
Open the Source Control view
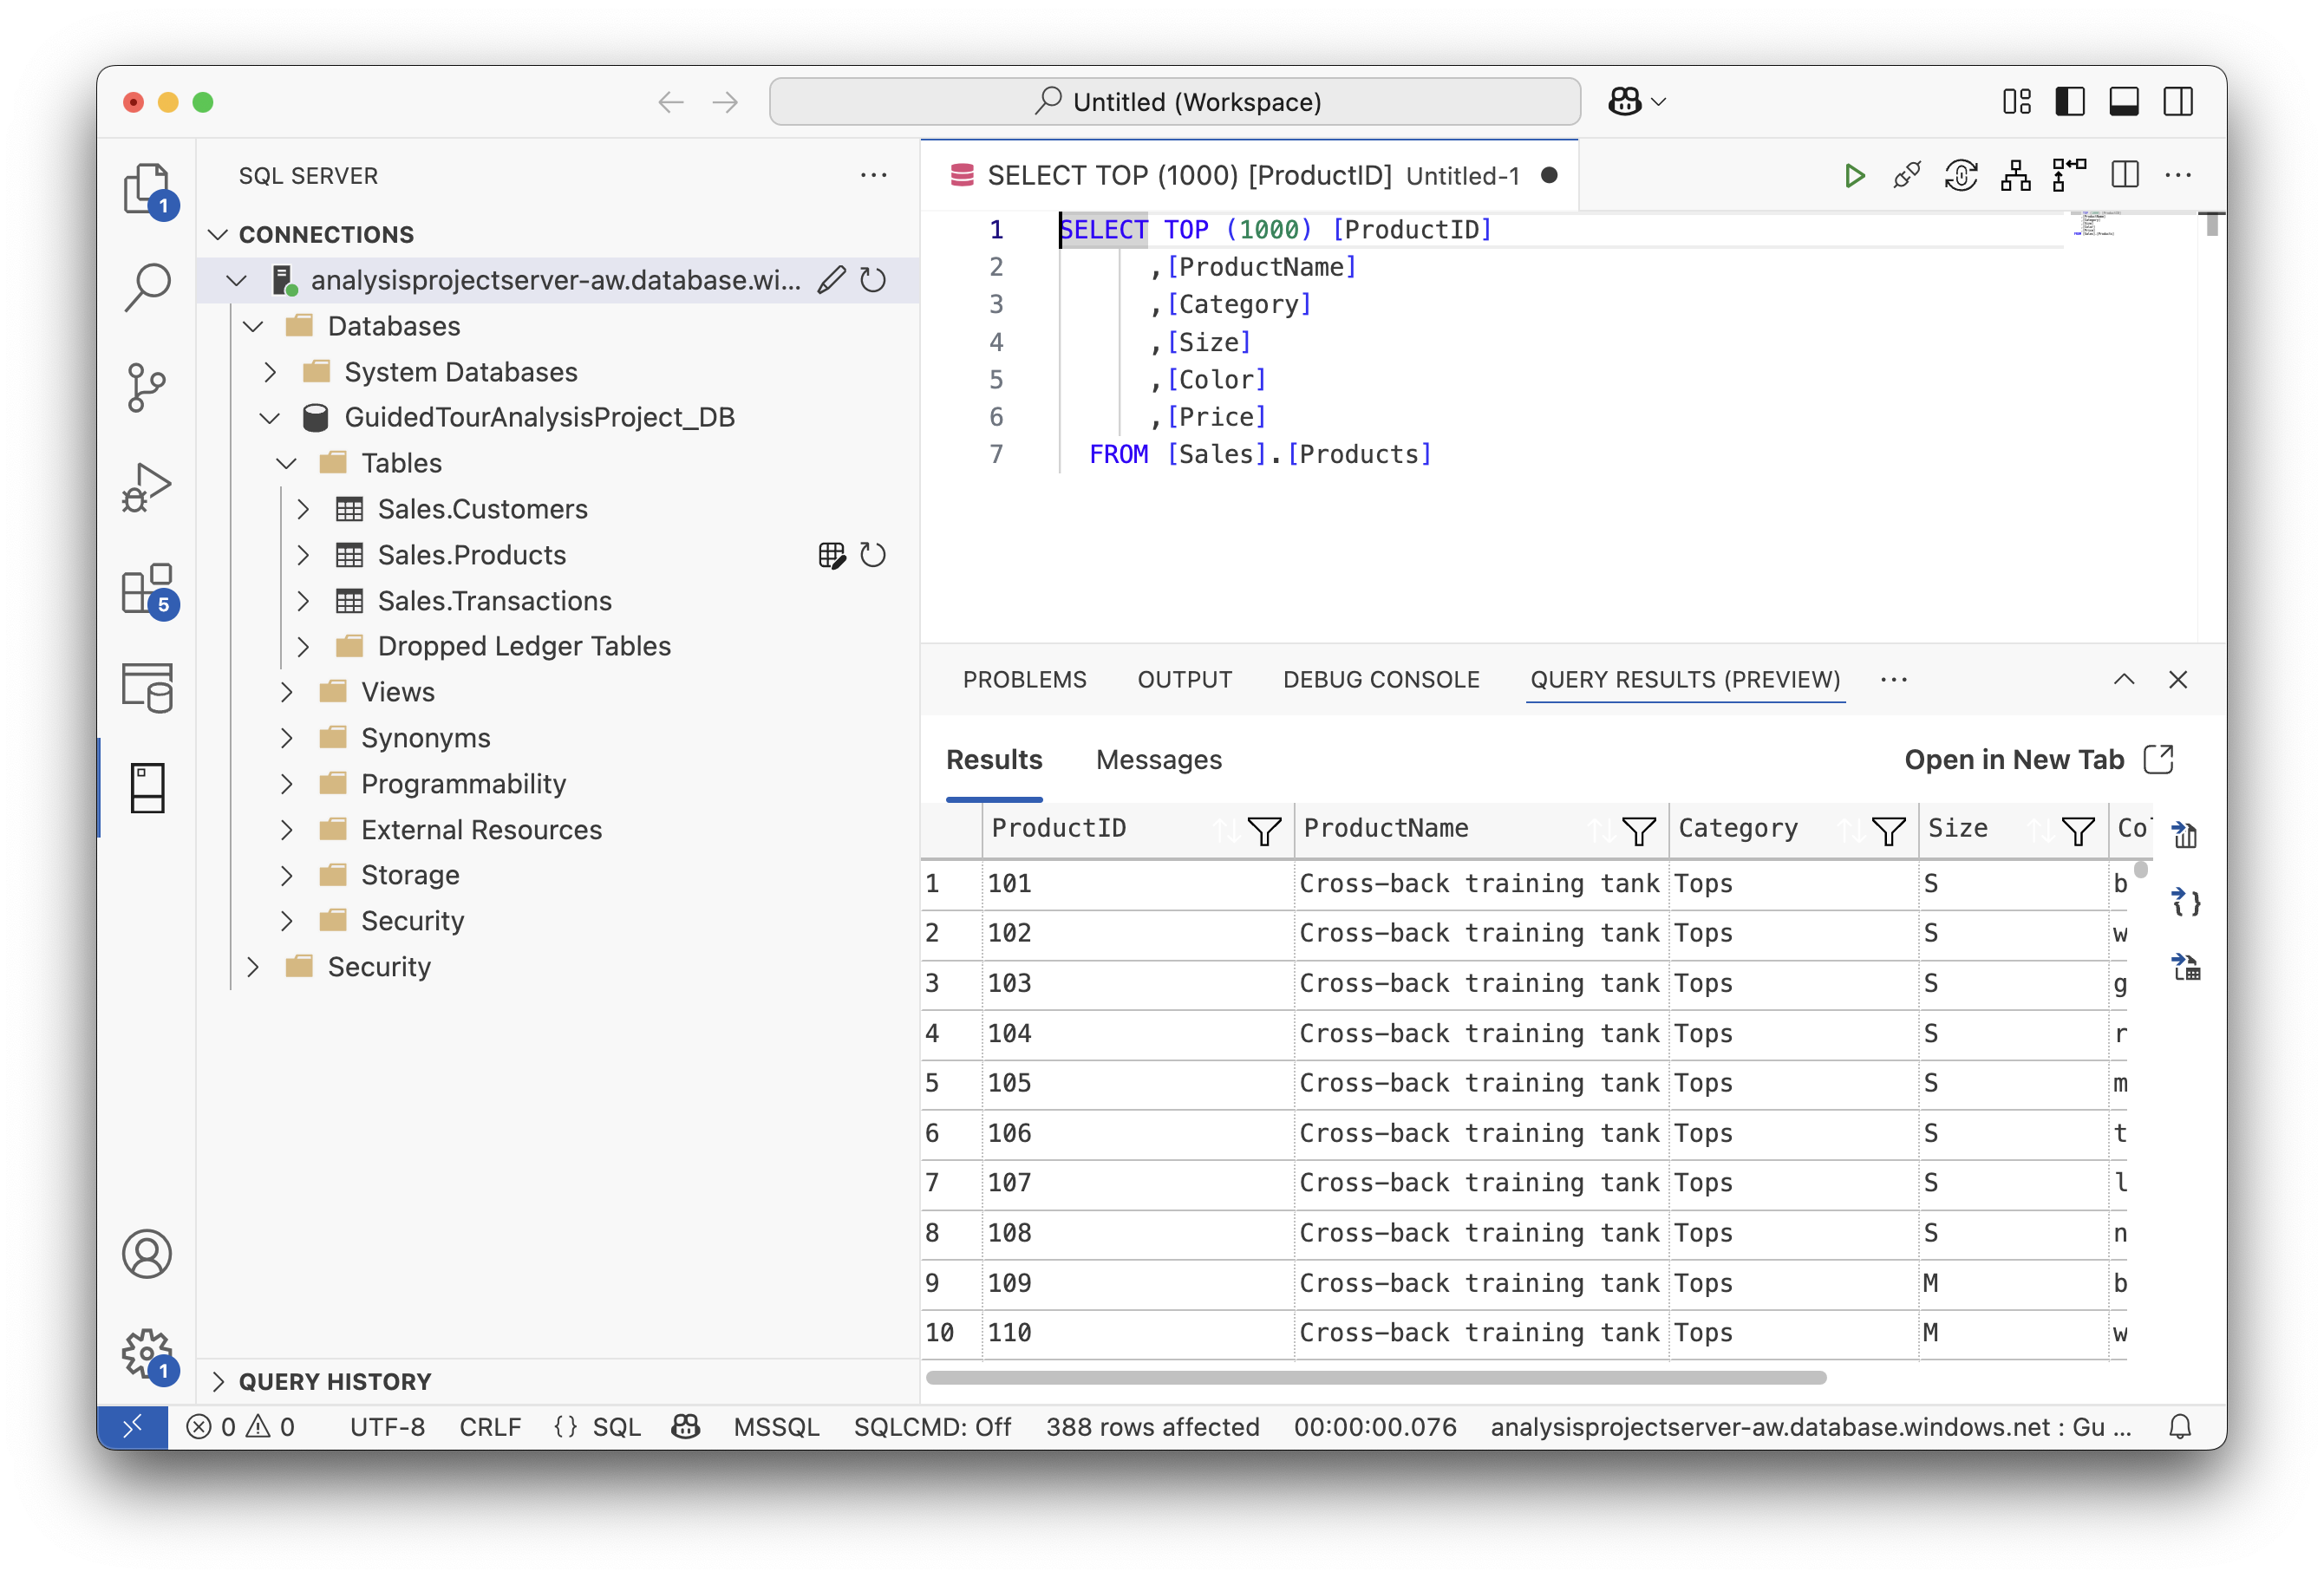point(147,387)
